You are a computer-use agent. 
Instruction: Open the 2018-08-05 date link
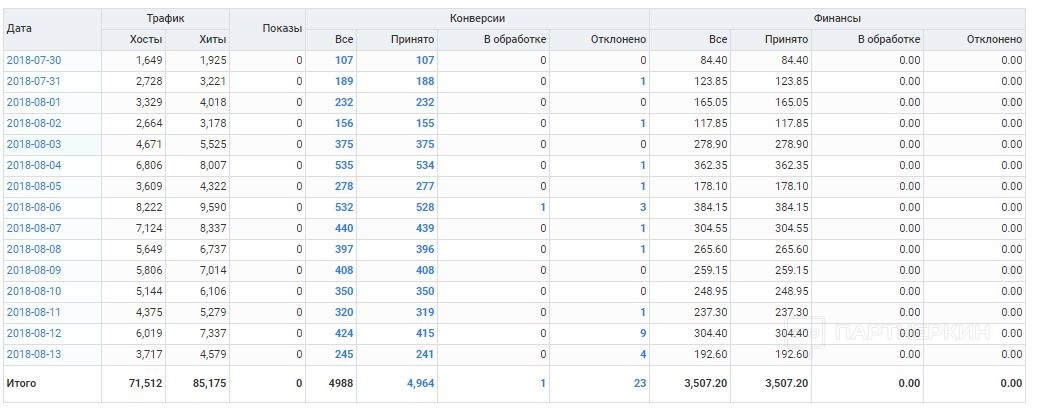pos(34,187)
